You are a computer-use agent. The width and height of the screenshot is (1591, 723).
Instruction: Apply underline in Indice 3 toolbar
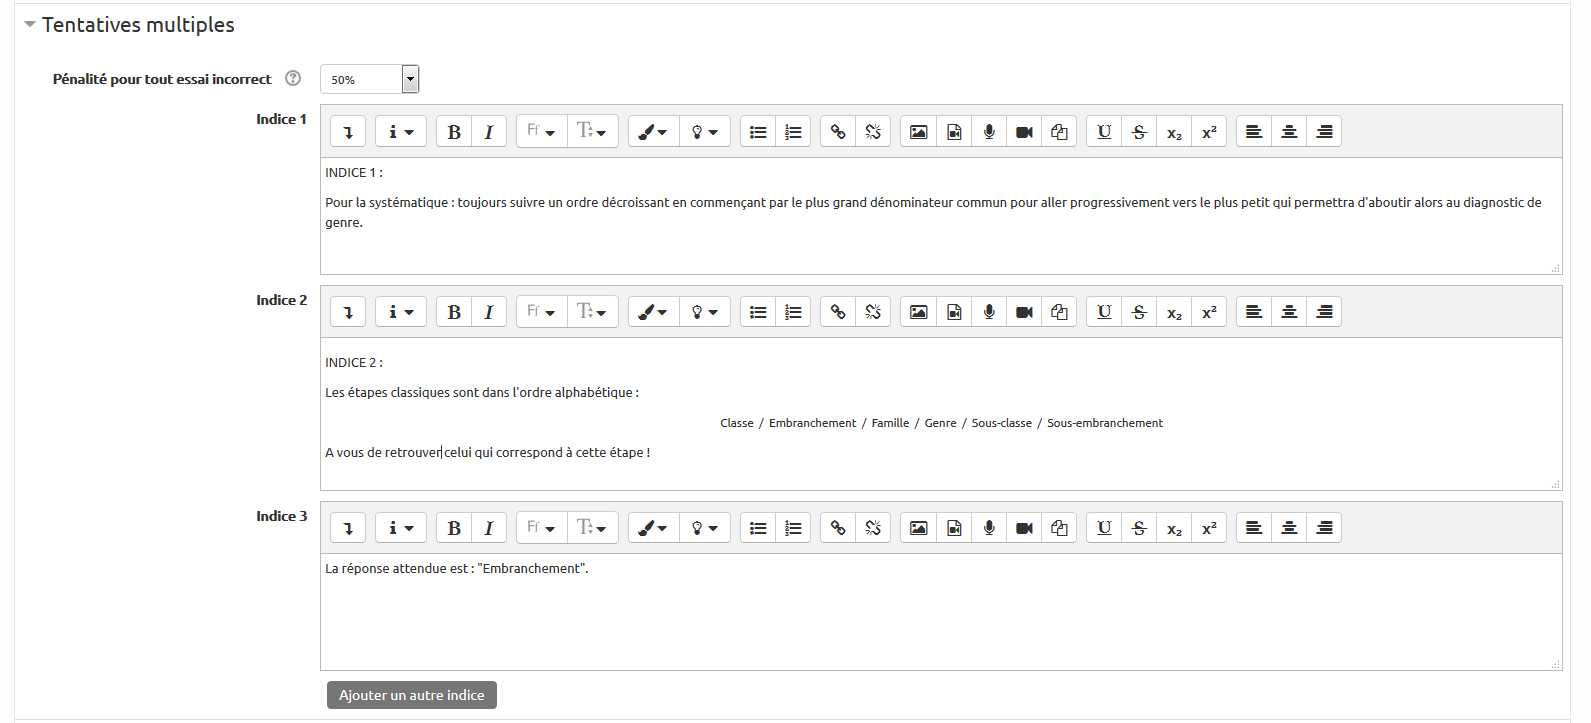tap(1104, 528)
